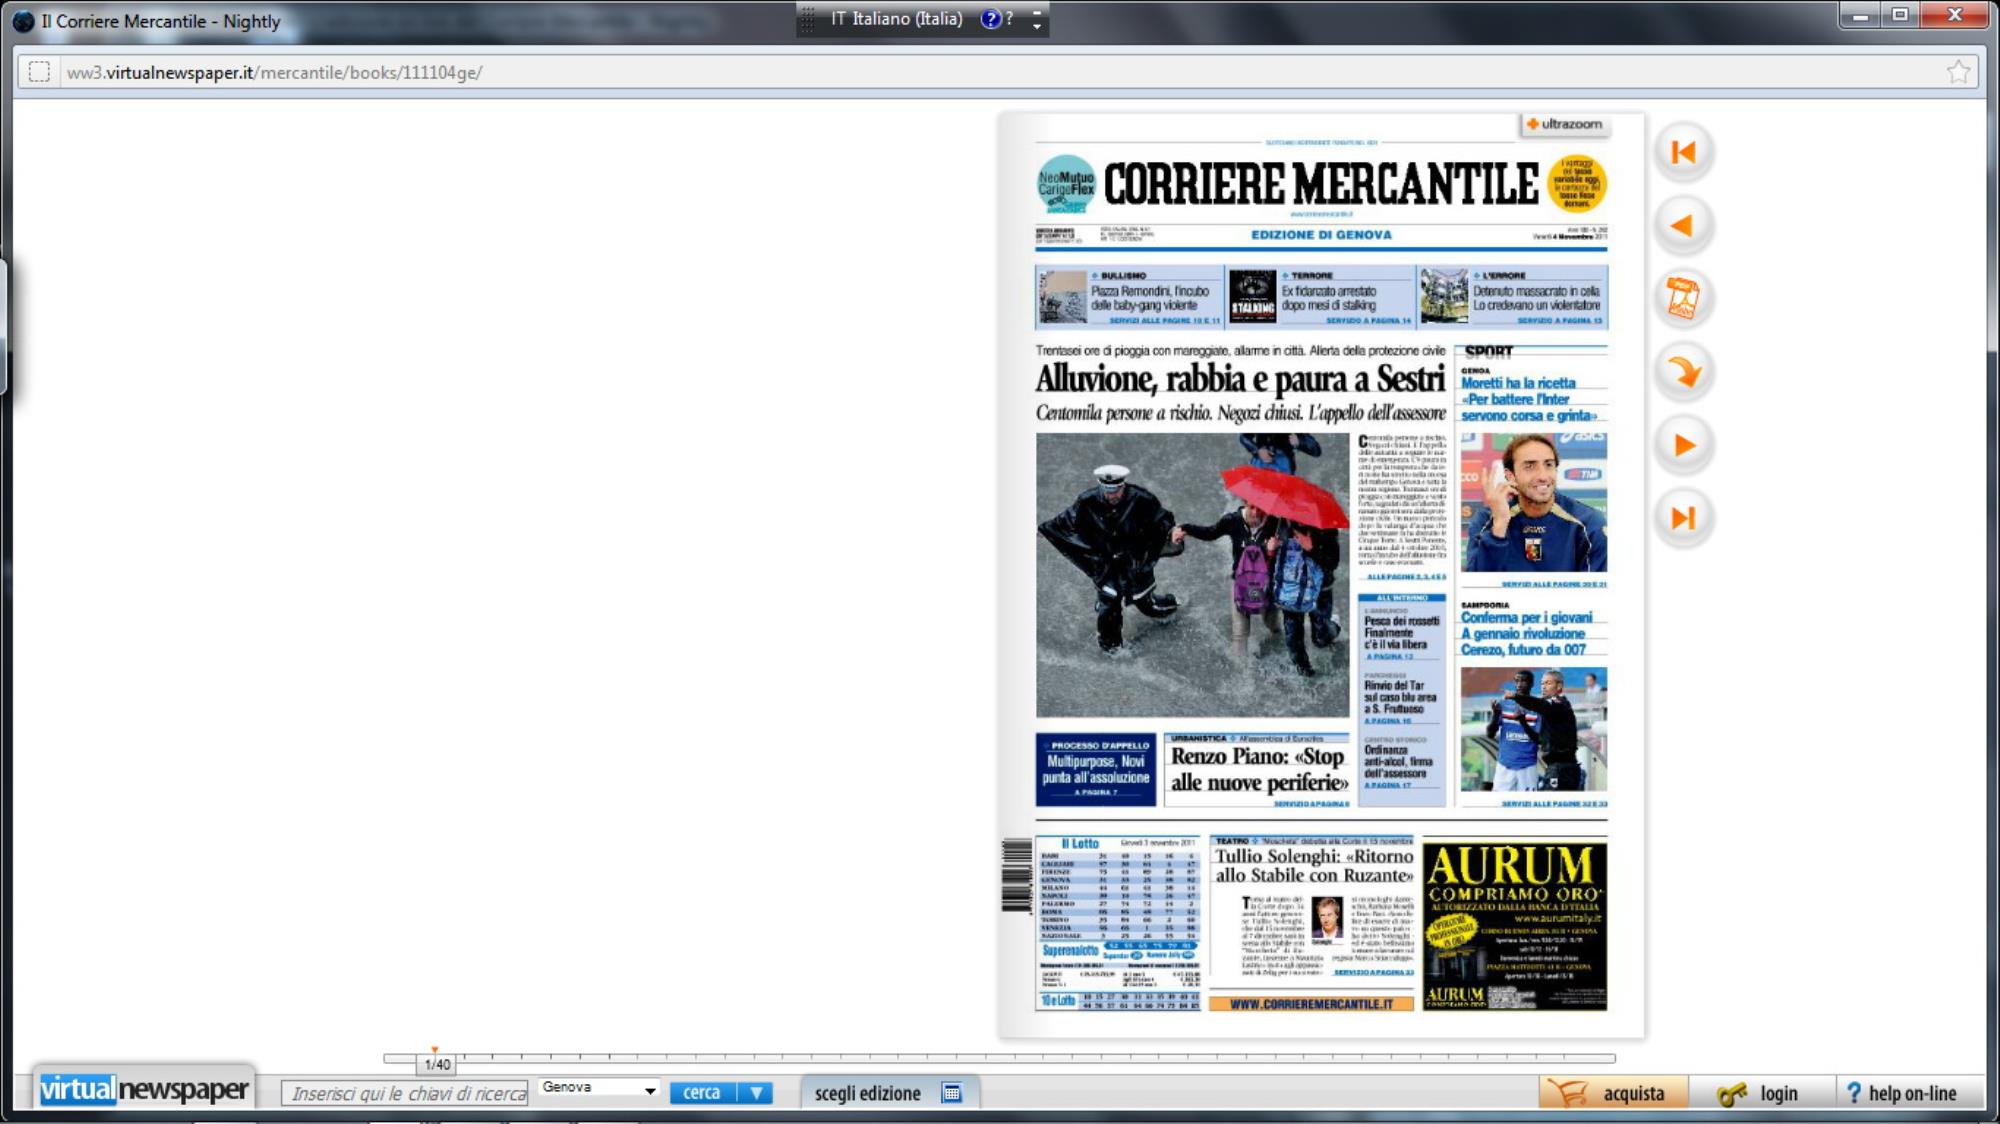This screenshot has height=1124, width=2000.
Task: Click scegli edizione label
Action: pyautogui.click(x=867, y=1093)
